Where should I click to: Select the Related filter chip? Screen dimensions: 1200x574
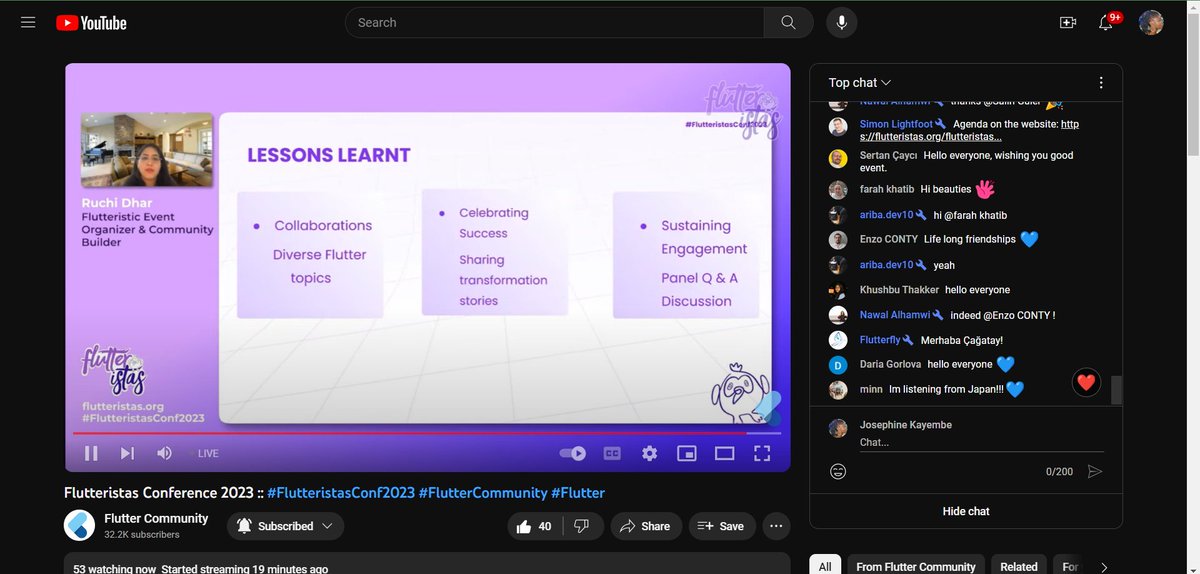click(1019, 566)
